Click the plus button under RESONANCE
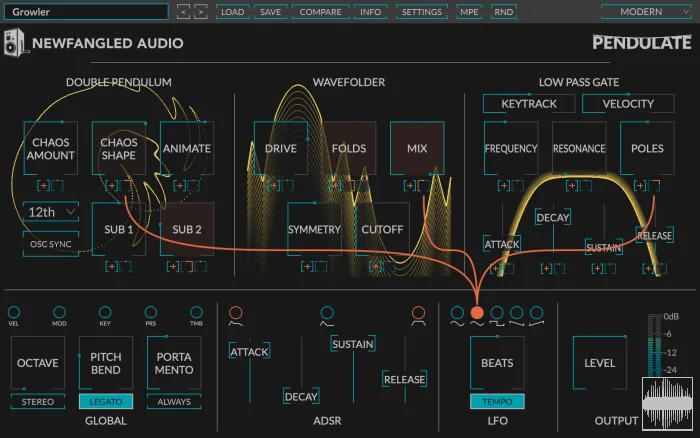 (572, 185)
